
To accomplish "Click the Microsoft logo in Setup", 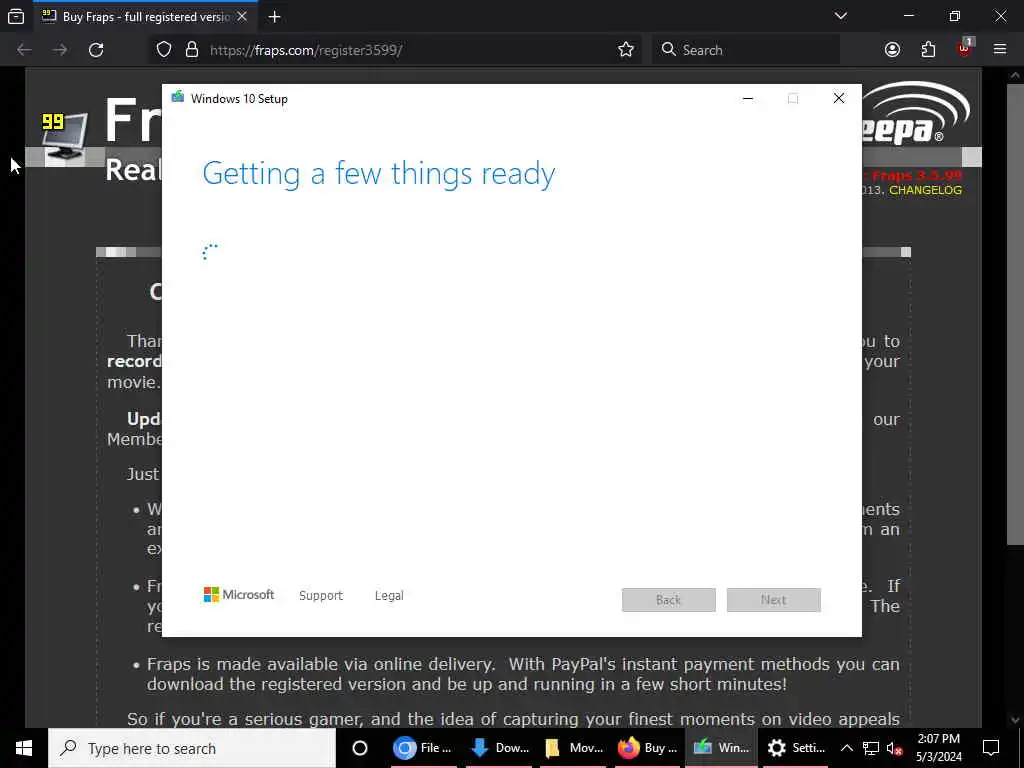I will tap(238, 595).
